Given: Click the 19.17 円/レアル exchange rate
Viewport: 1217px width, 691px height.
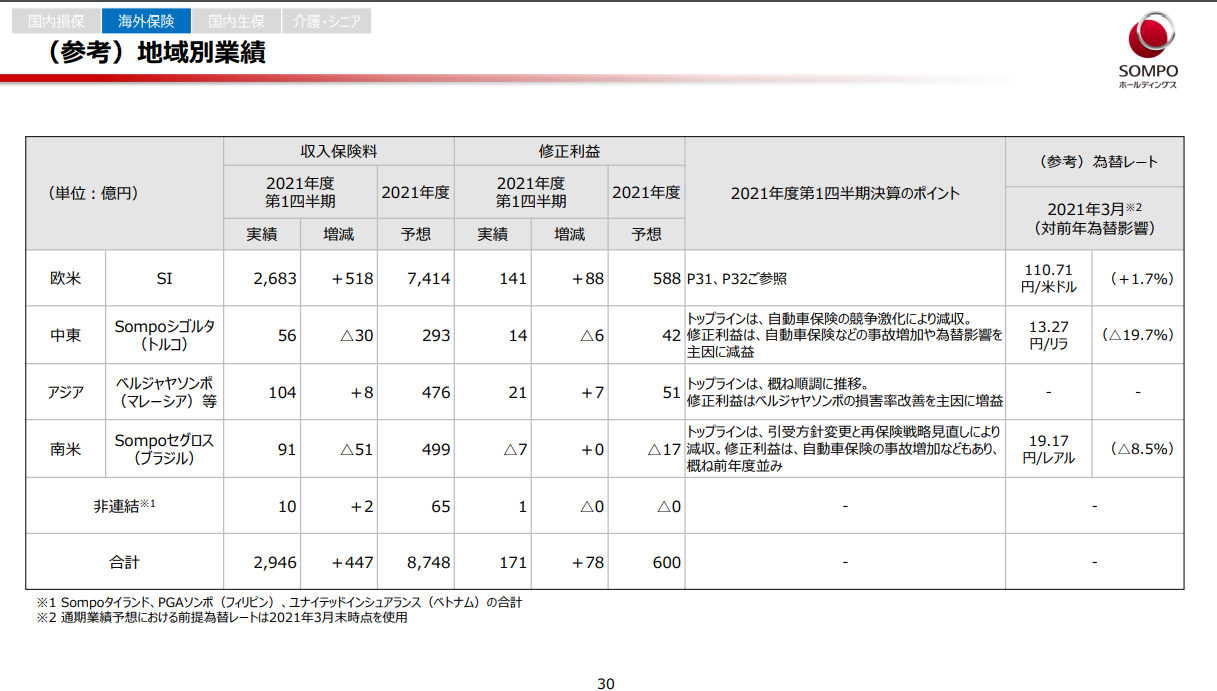Looking at the screenshot, I should click(1048, 449).
